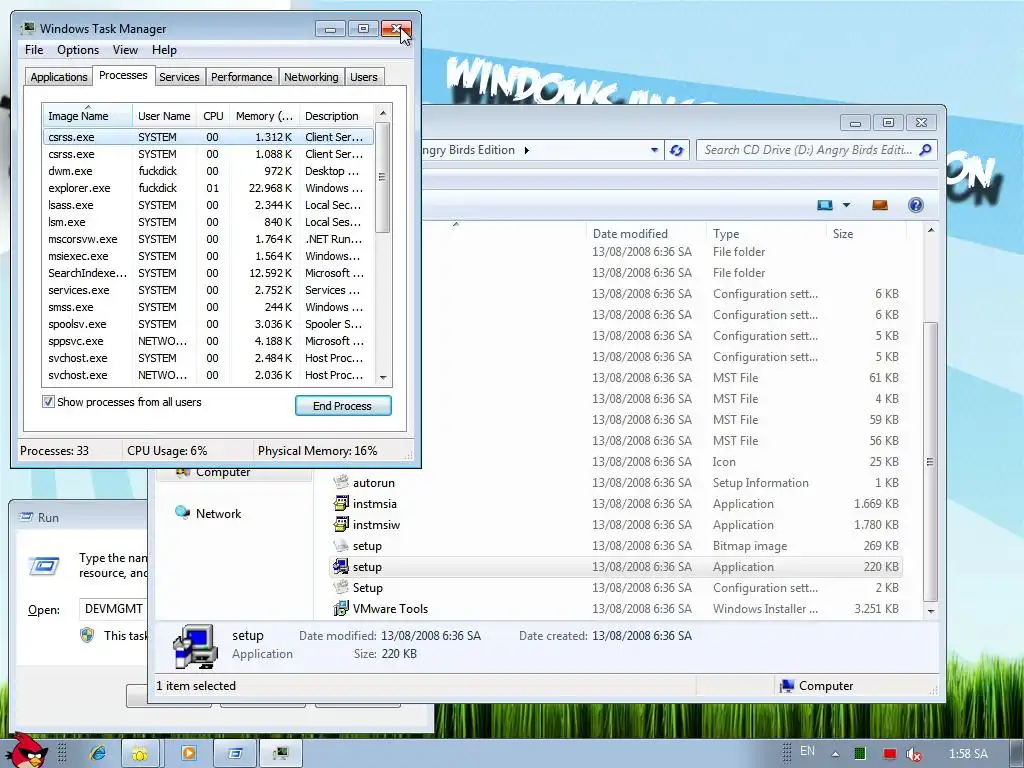Expand breadcrumb arrow after Angry Birds Edition
The height and width of the screenshot is (768, 1024).
coord(526,150)
